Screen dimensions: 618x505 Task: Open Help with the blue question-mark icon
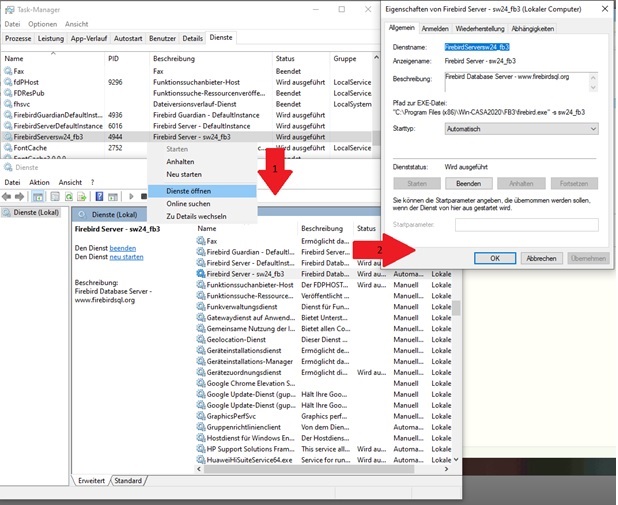pos(100,196)
